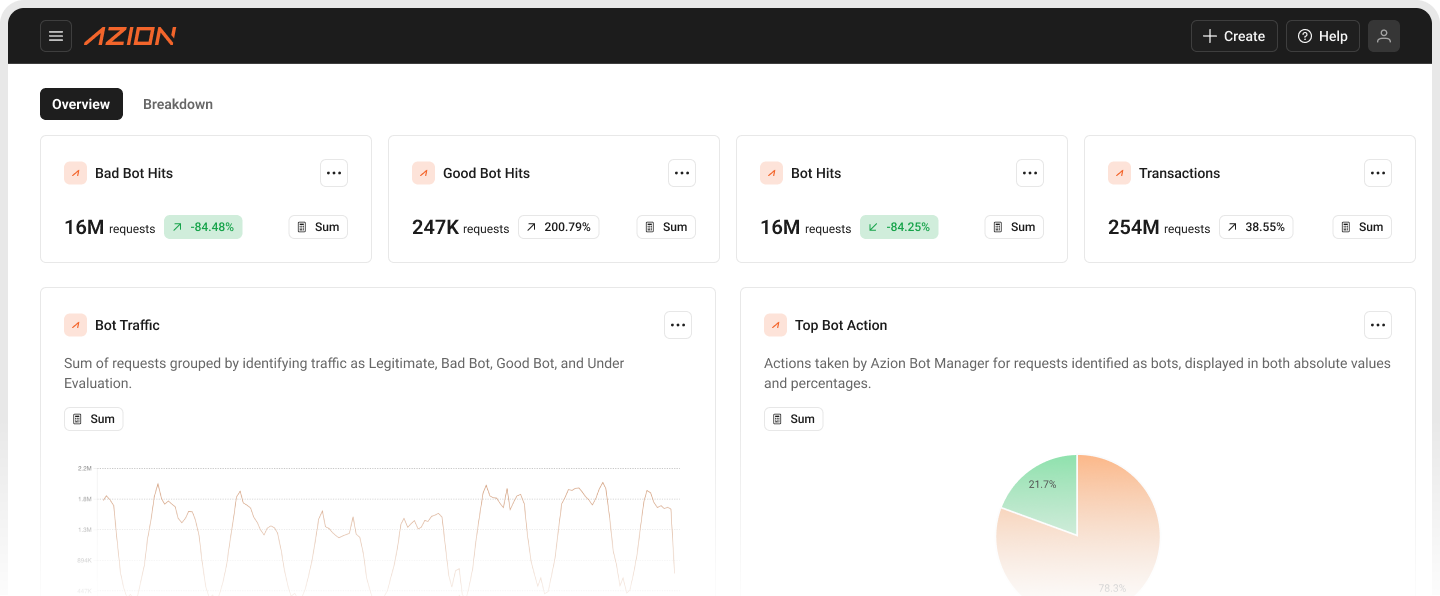Click the Azion logo

coord(130,36)
